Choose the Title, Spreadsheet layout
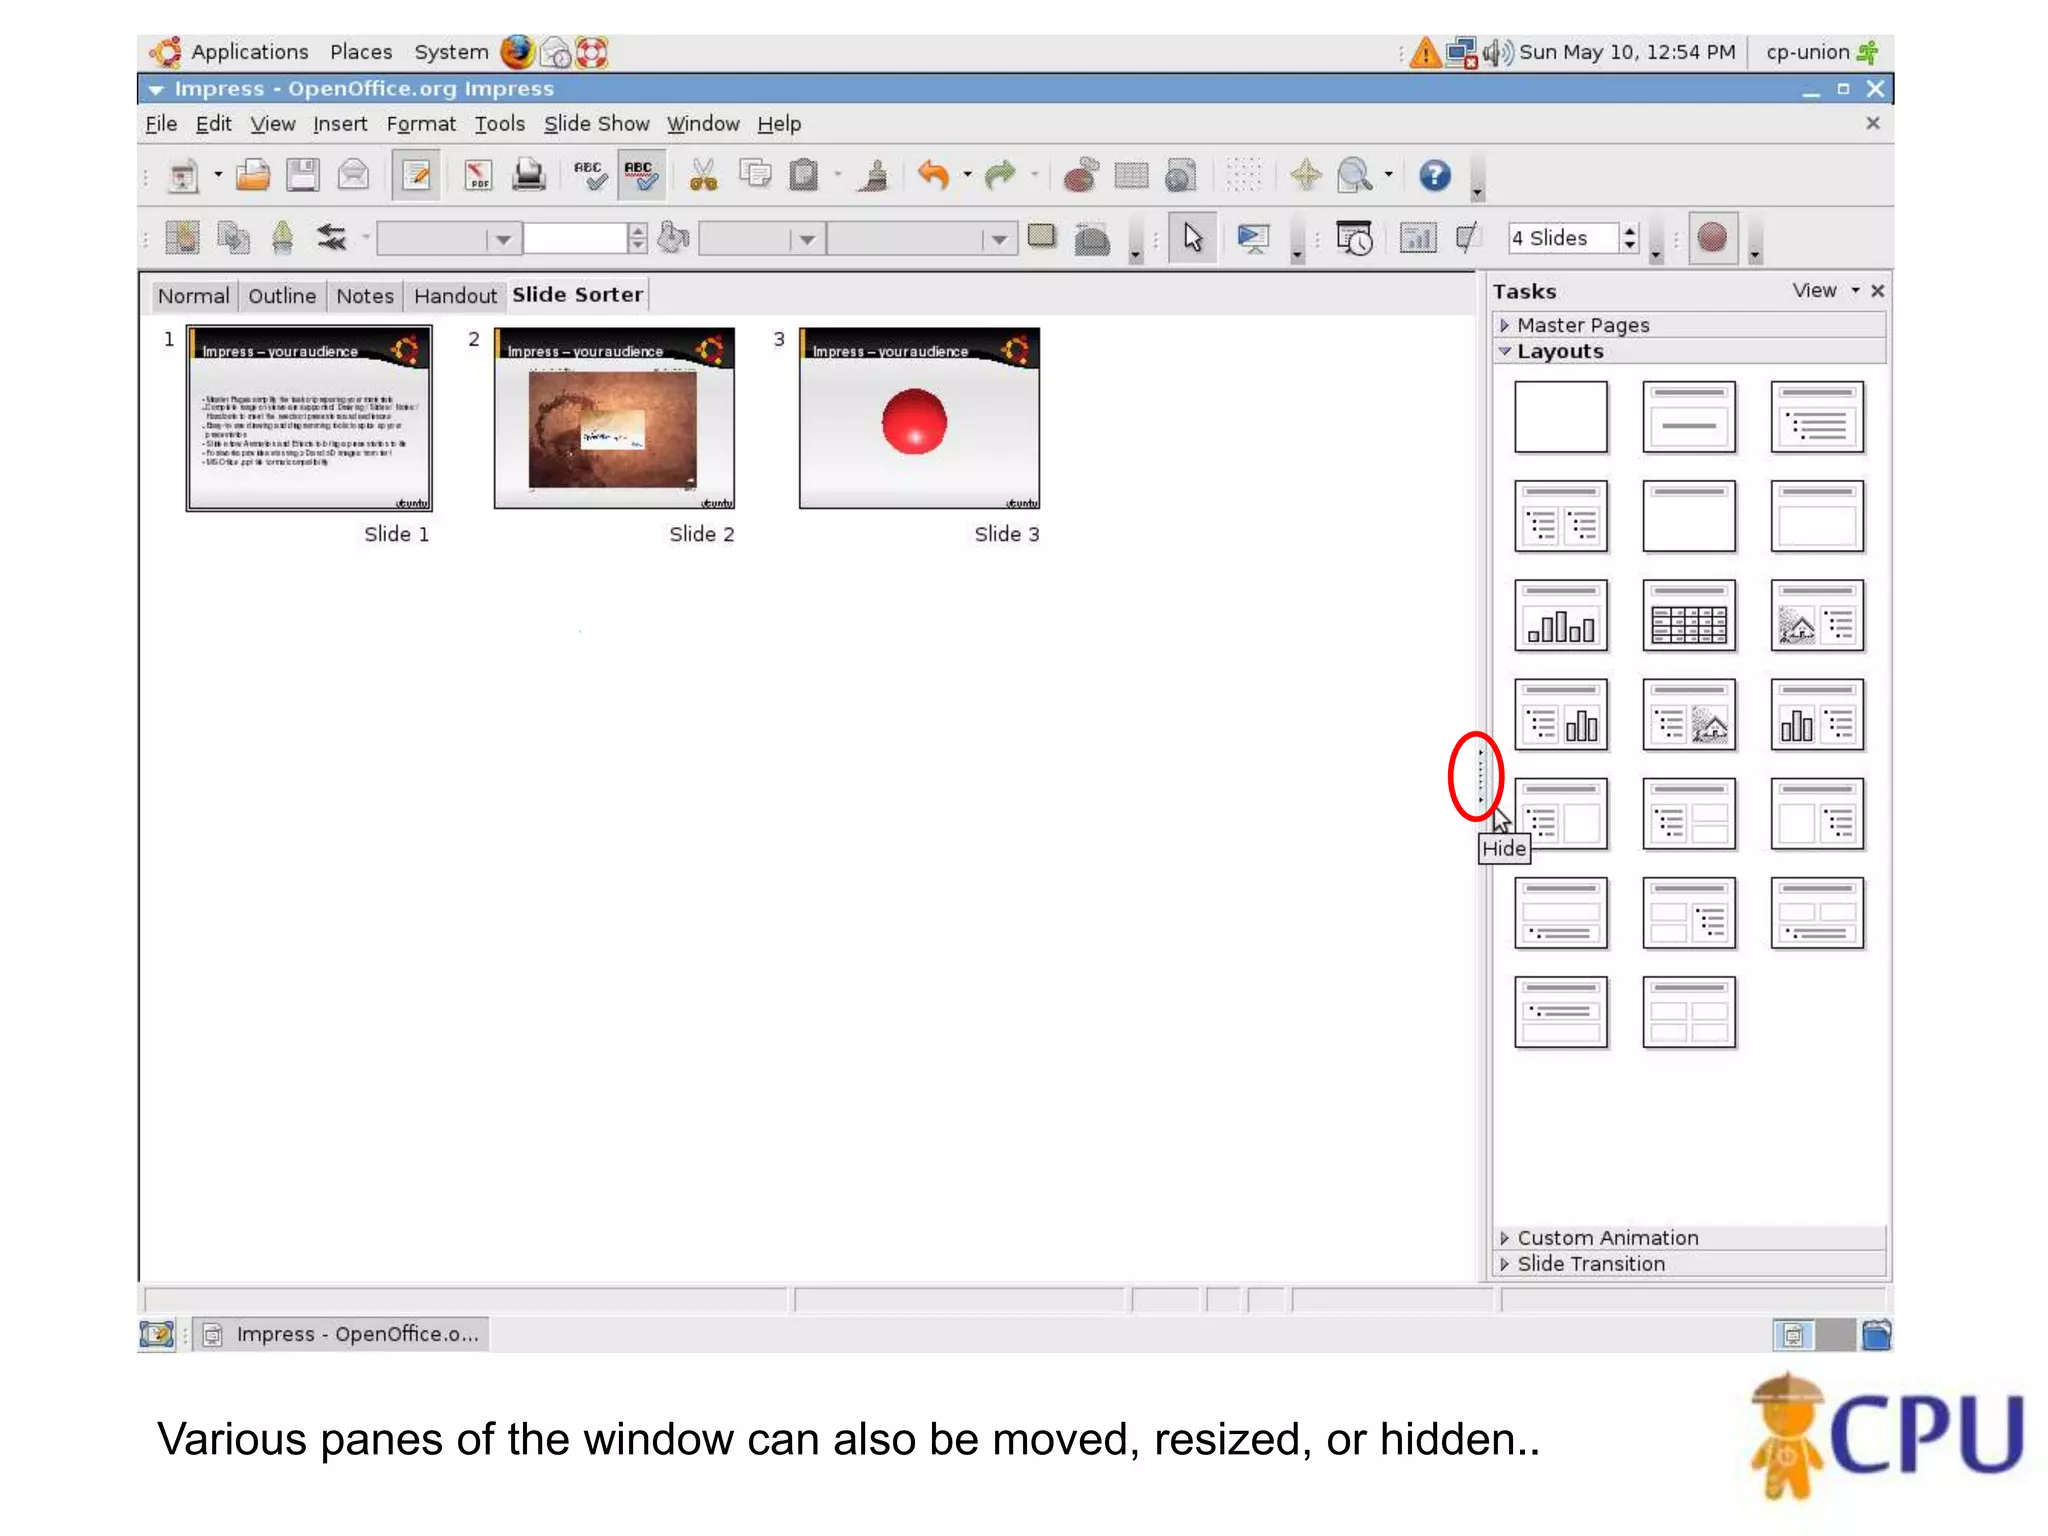 point(1689,616)
